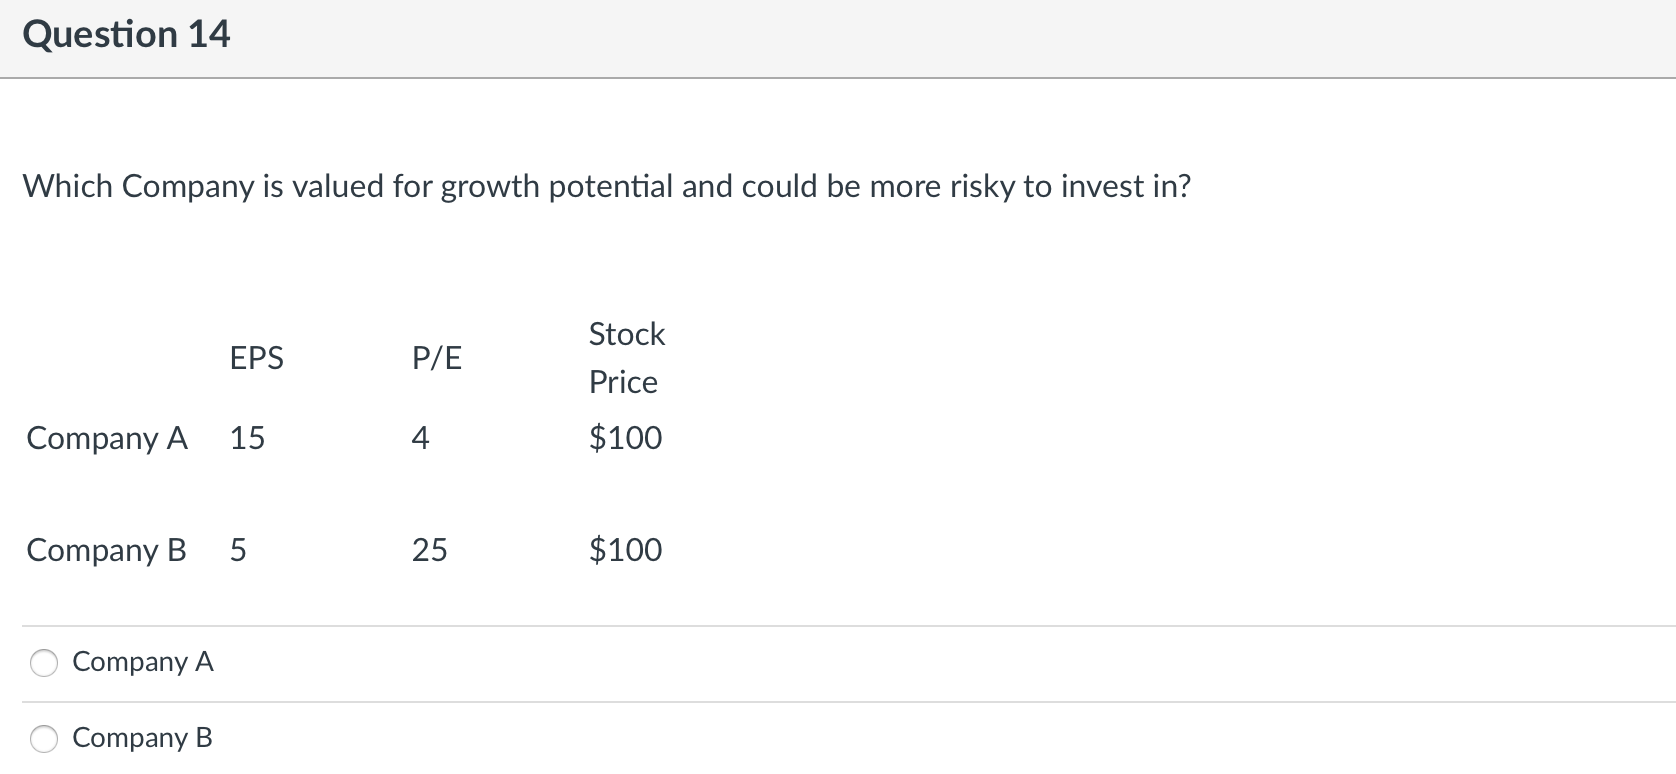Click the first answer option row
Viewport: 1676px width, 774px height.
pyautogui.click(x=400, y=662)
